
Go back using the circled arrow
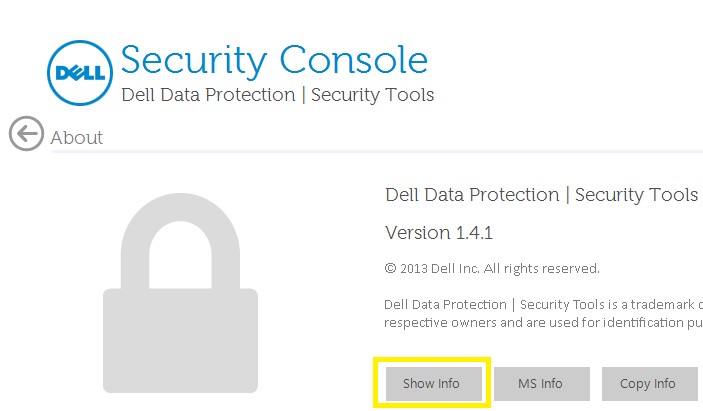click(x=26, y=134)
